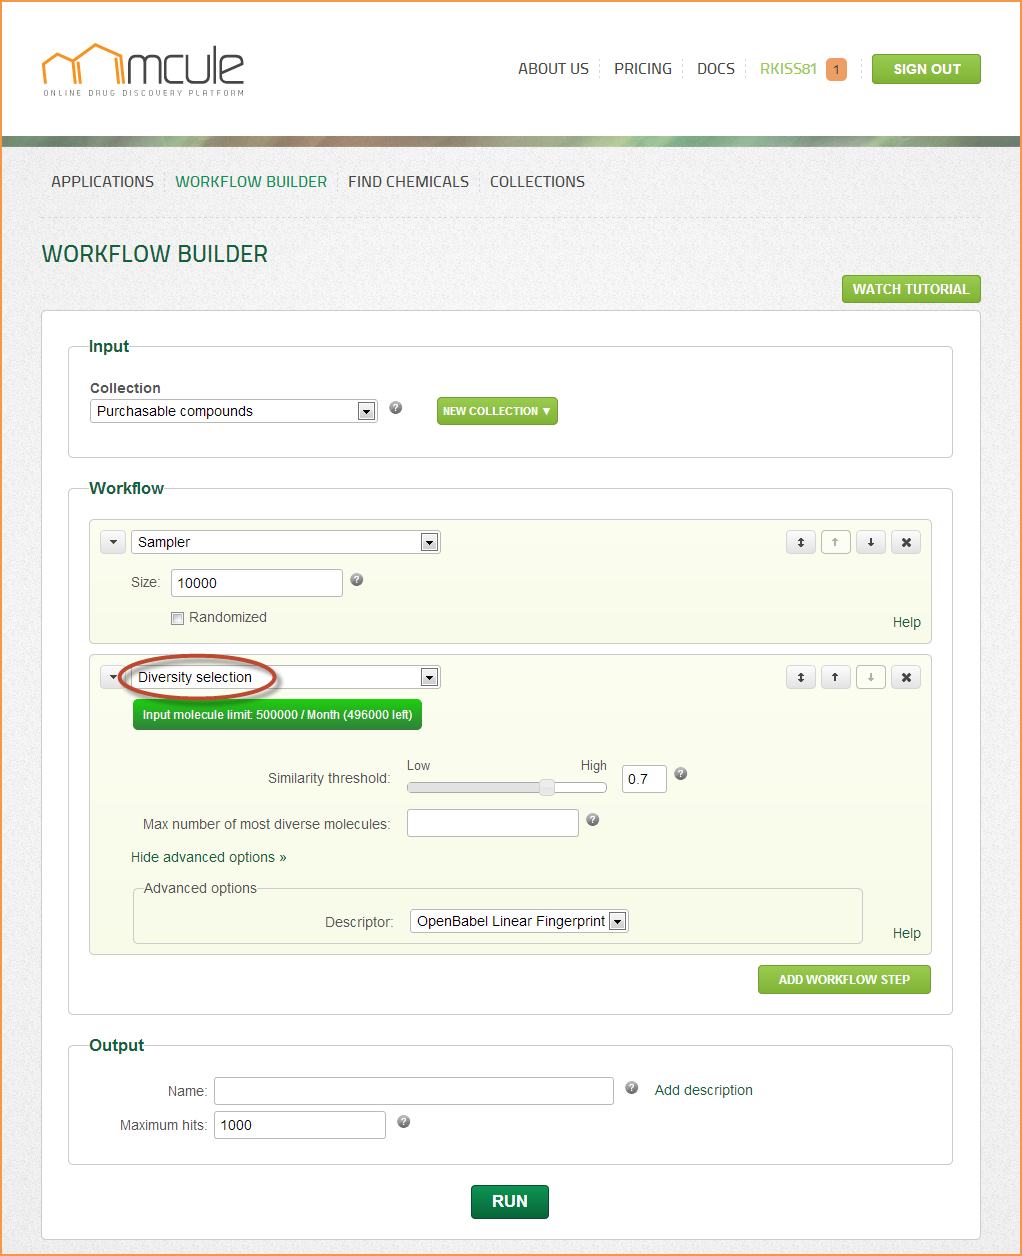Open the Purchasable compounds collection dropdown
The width and height of the screenshot is (1022, 1256).
coord(366,411)
